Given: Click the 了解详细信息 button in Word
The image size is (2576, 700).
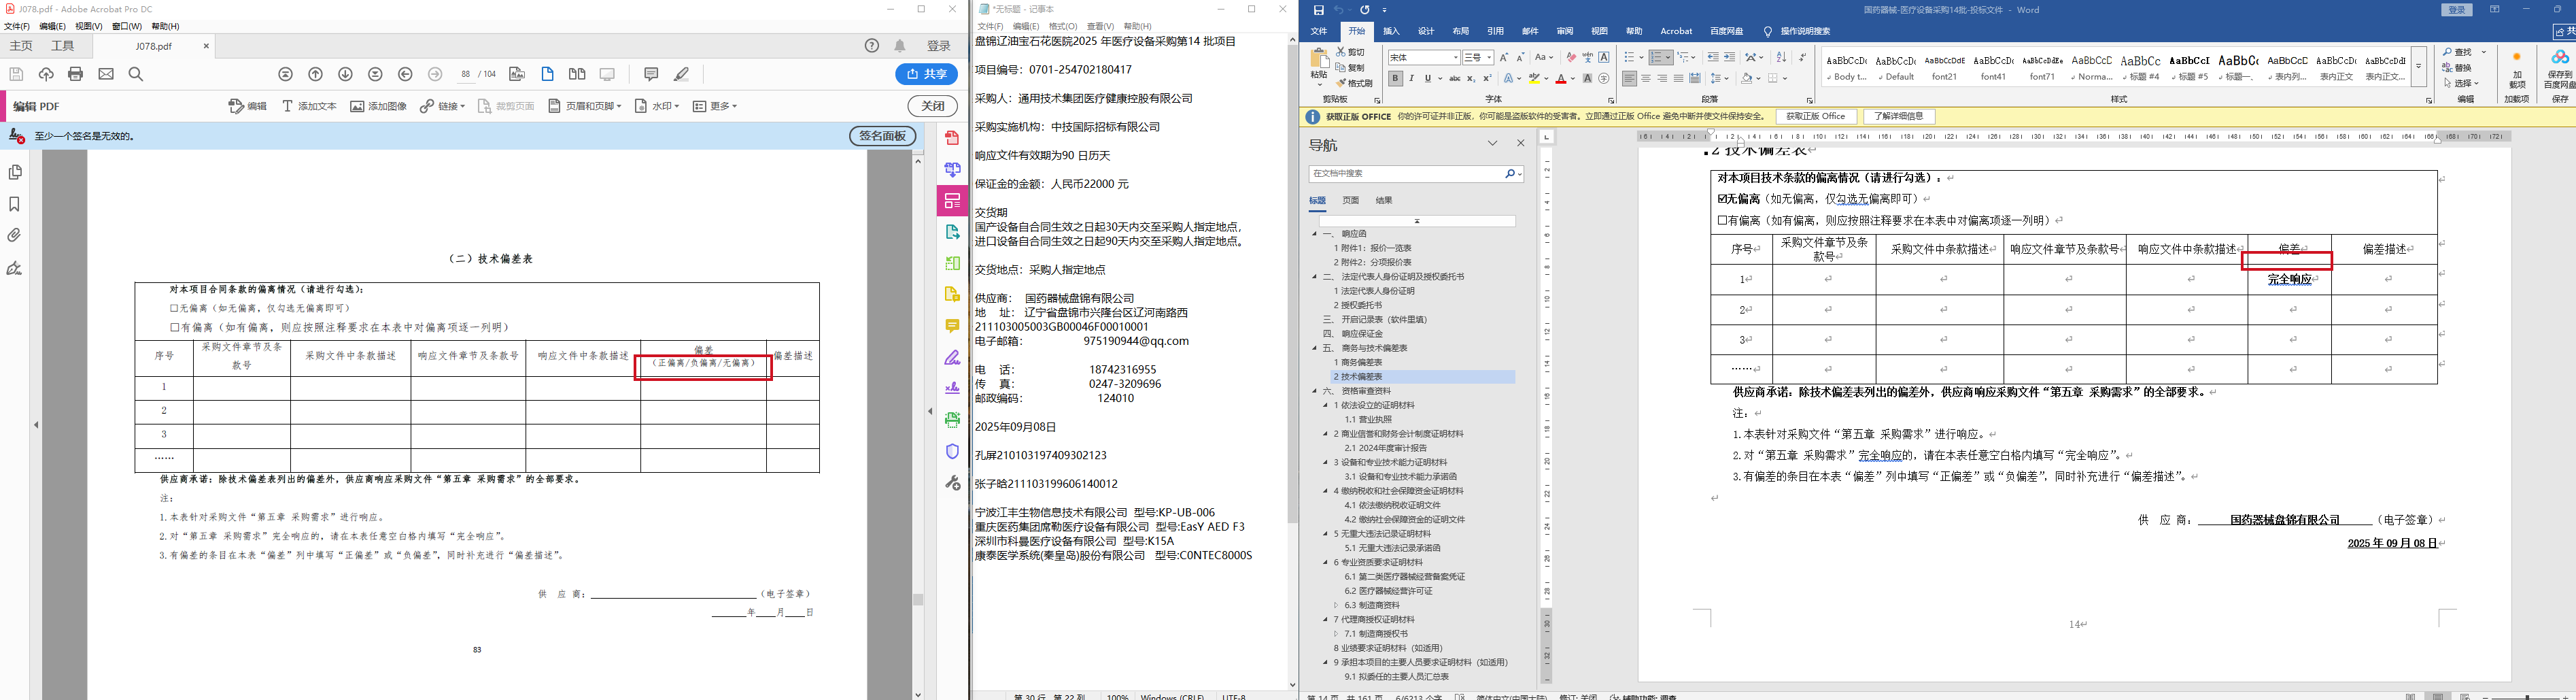Looking at the screenshot, I should click(1899, 117).
